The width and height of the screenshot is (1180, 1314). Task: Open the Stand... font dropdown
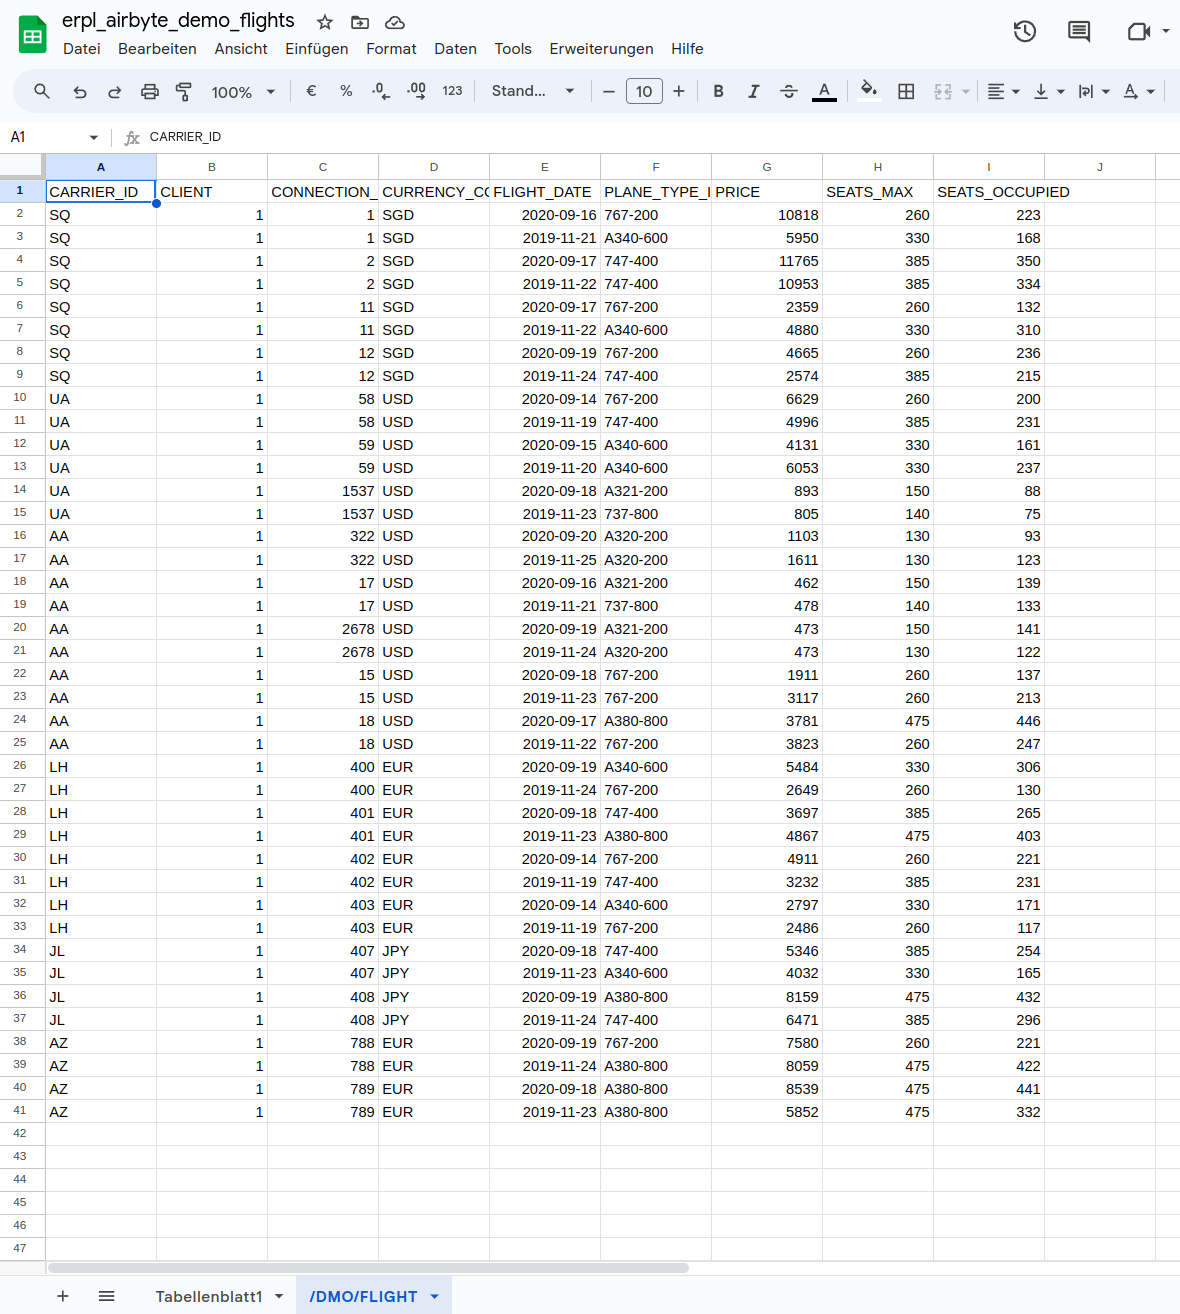click(533, 91)
